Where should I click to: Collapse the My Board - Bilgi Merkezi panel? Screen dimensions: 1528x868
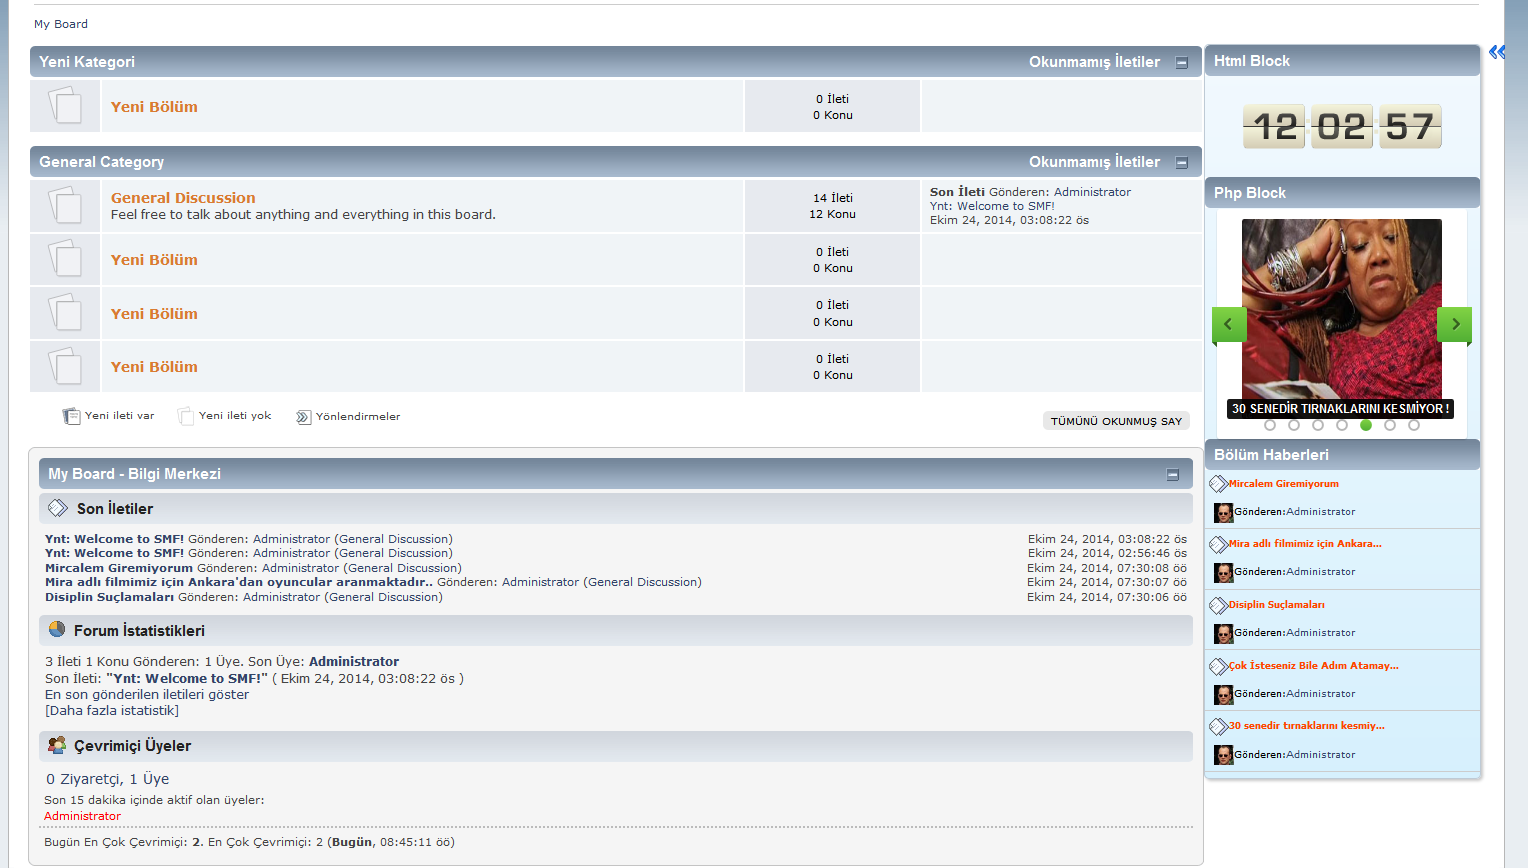tap(1172, 475)
